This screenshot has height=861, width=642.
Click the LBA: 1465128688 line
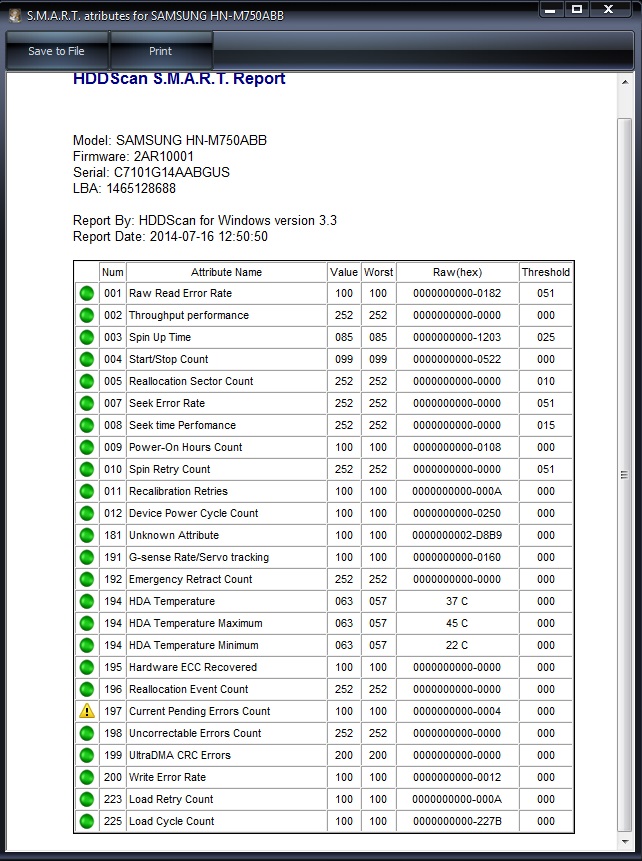tap(125, 188)
